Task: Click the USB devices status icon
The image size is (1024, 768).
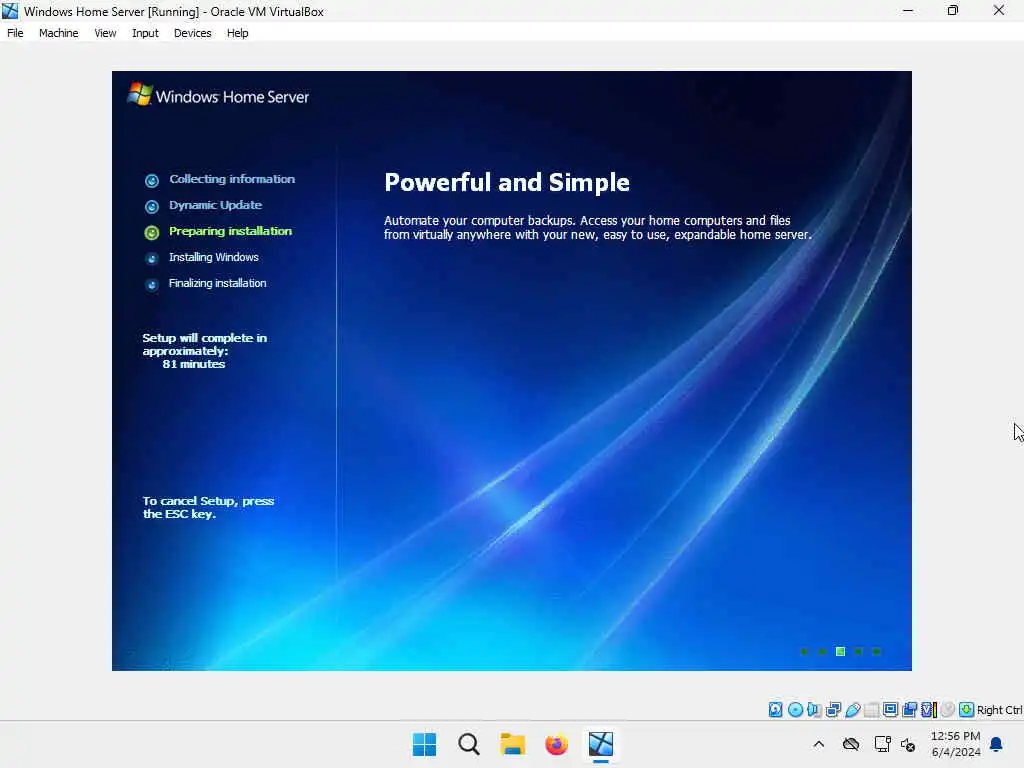Action: (x=852, y=709)
